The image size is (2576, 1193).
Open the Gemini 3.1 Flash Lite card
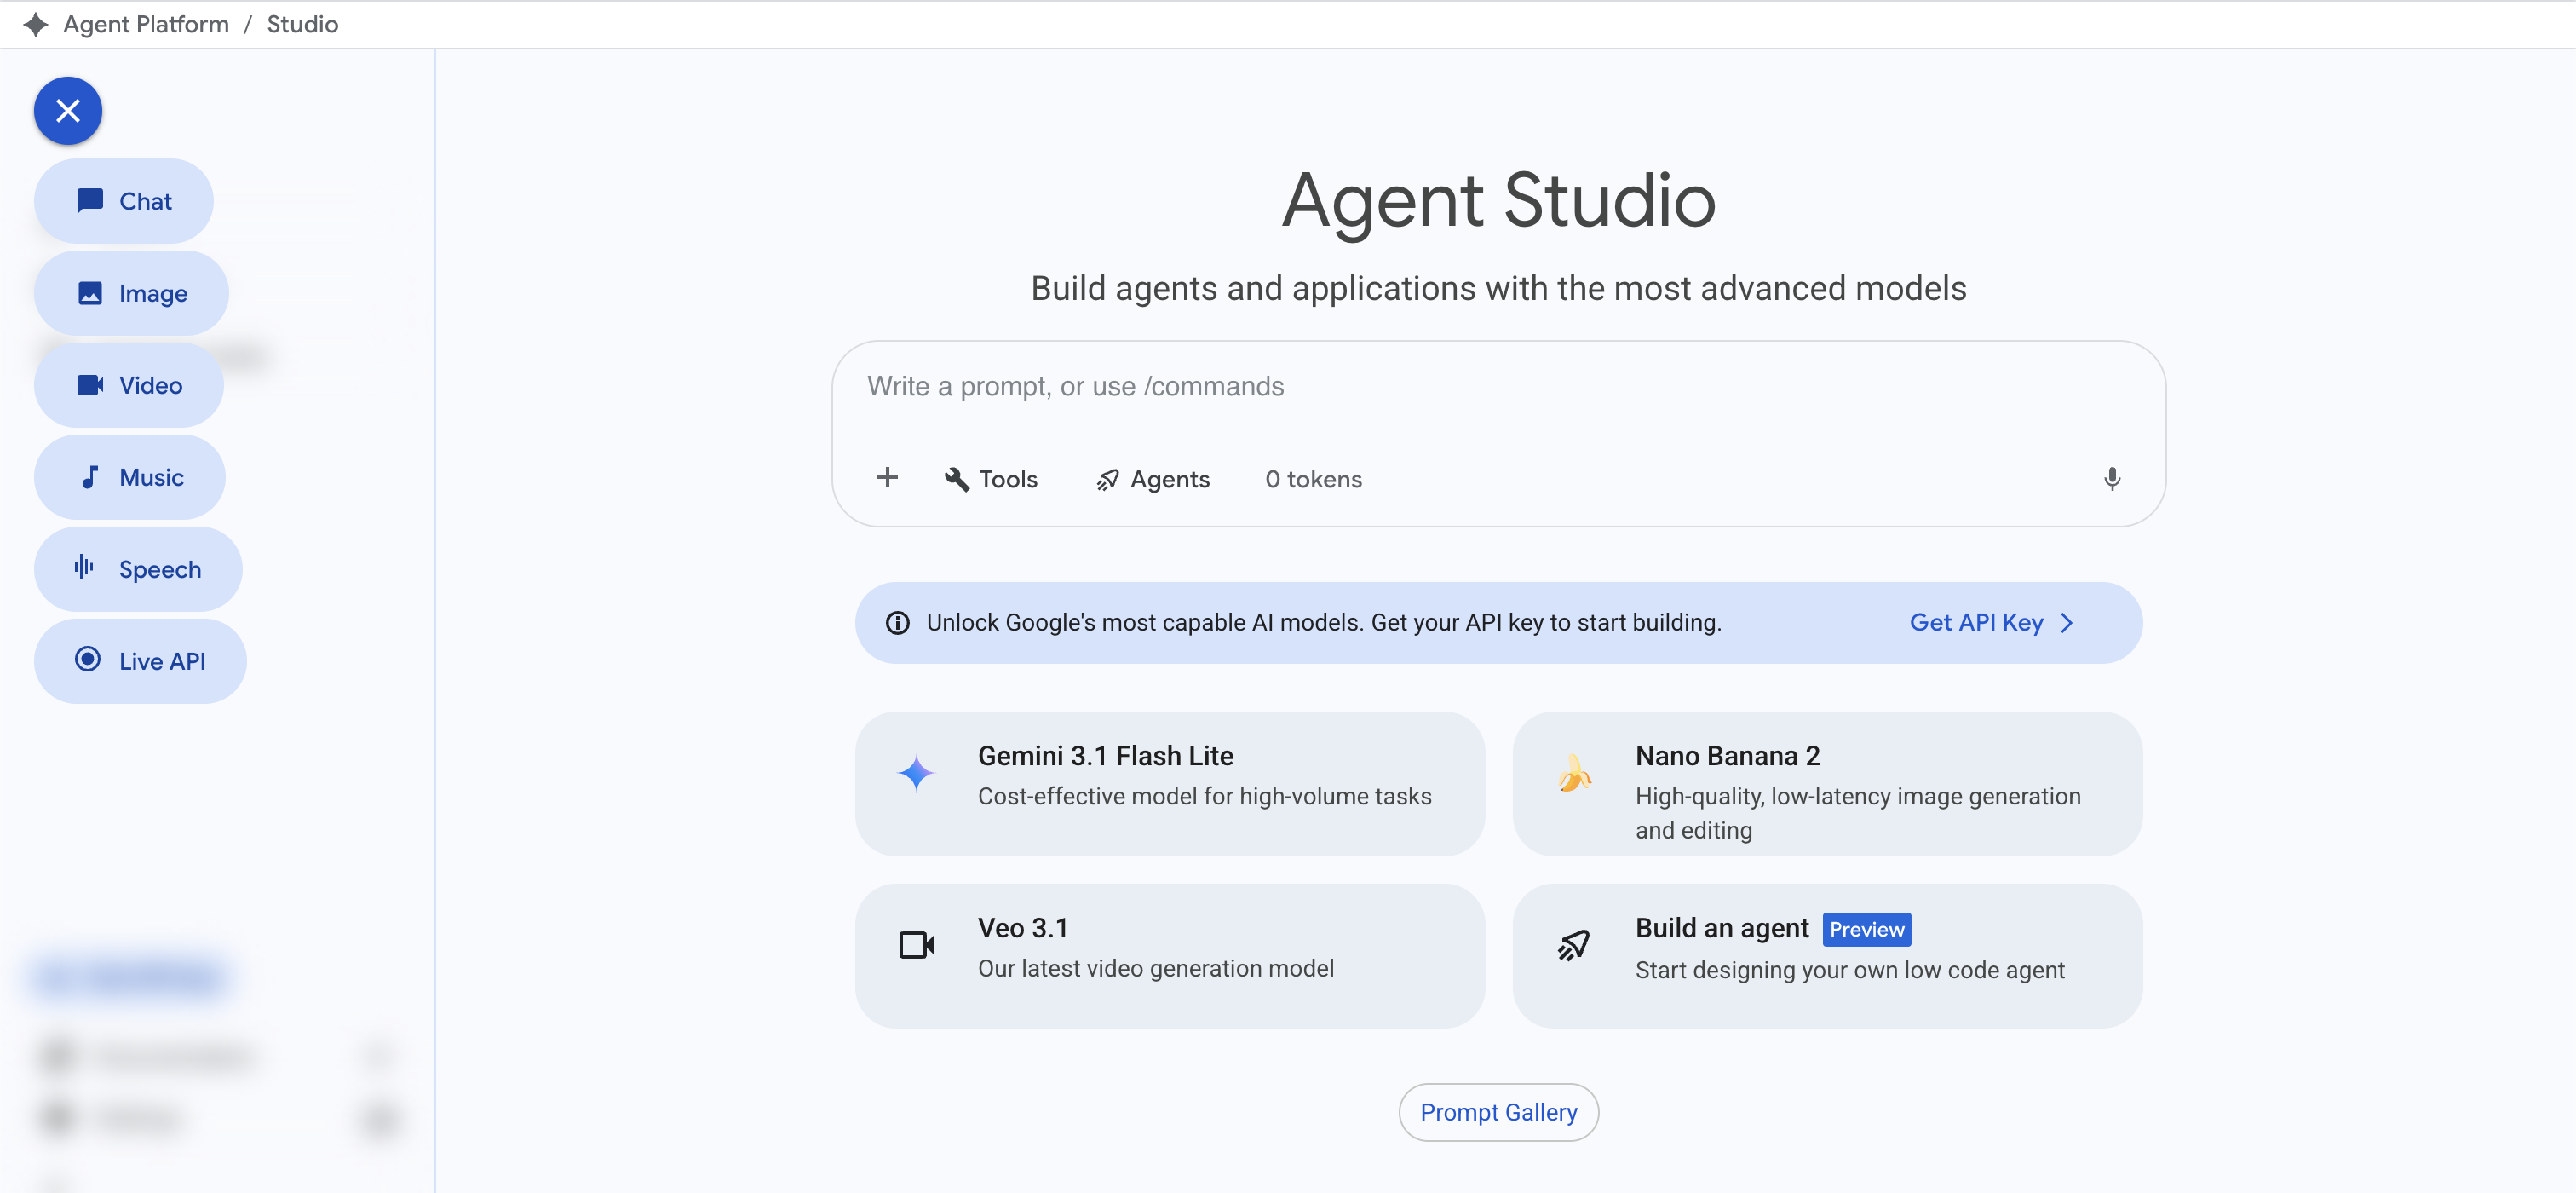[1169, 783]
